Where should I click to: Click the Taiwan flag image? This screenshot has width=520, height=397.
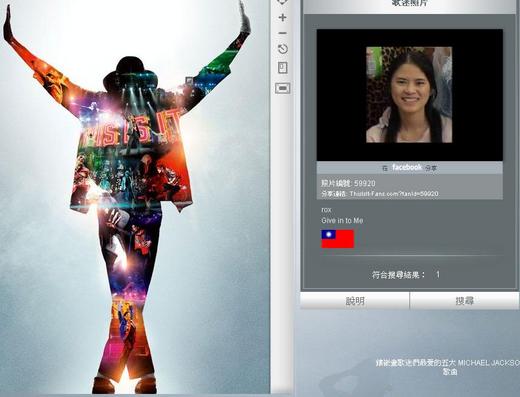tap(337, 239)
